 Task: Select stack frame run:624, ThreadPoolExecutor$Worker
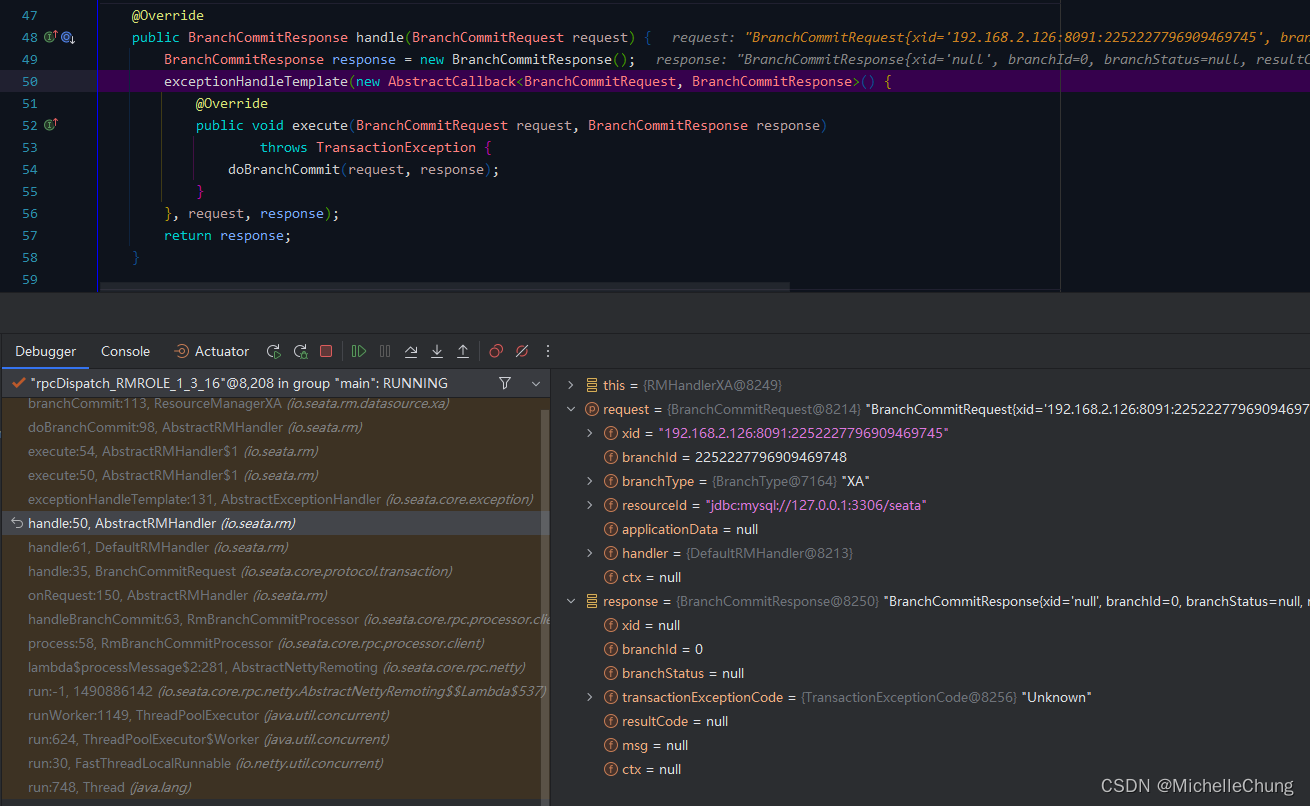tap(270, 739)
